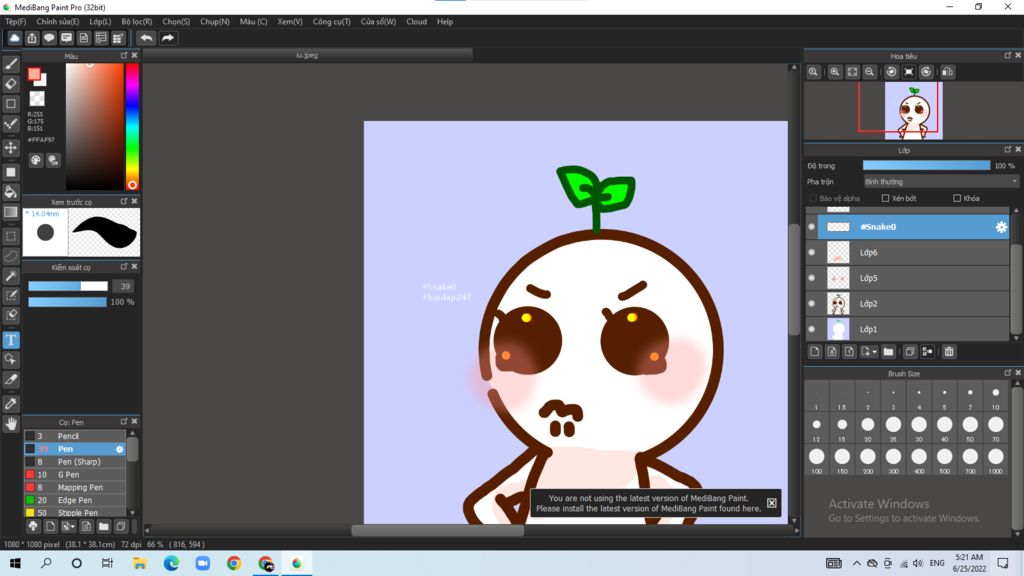Enable the Khóa lock checkbox
This screenshot has width=1024, height=576.
point(957,198)
